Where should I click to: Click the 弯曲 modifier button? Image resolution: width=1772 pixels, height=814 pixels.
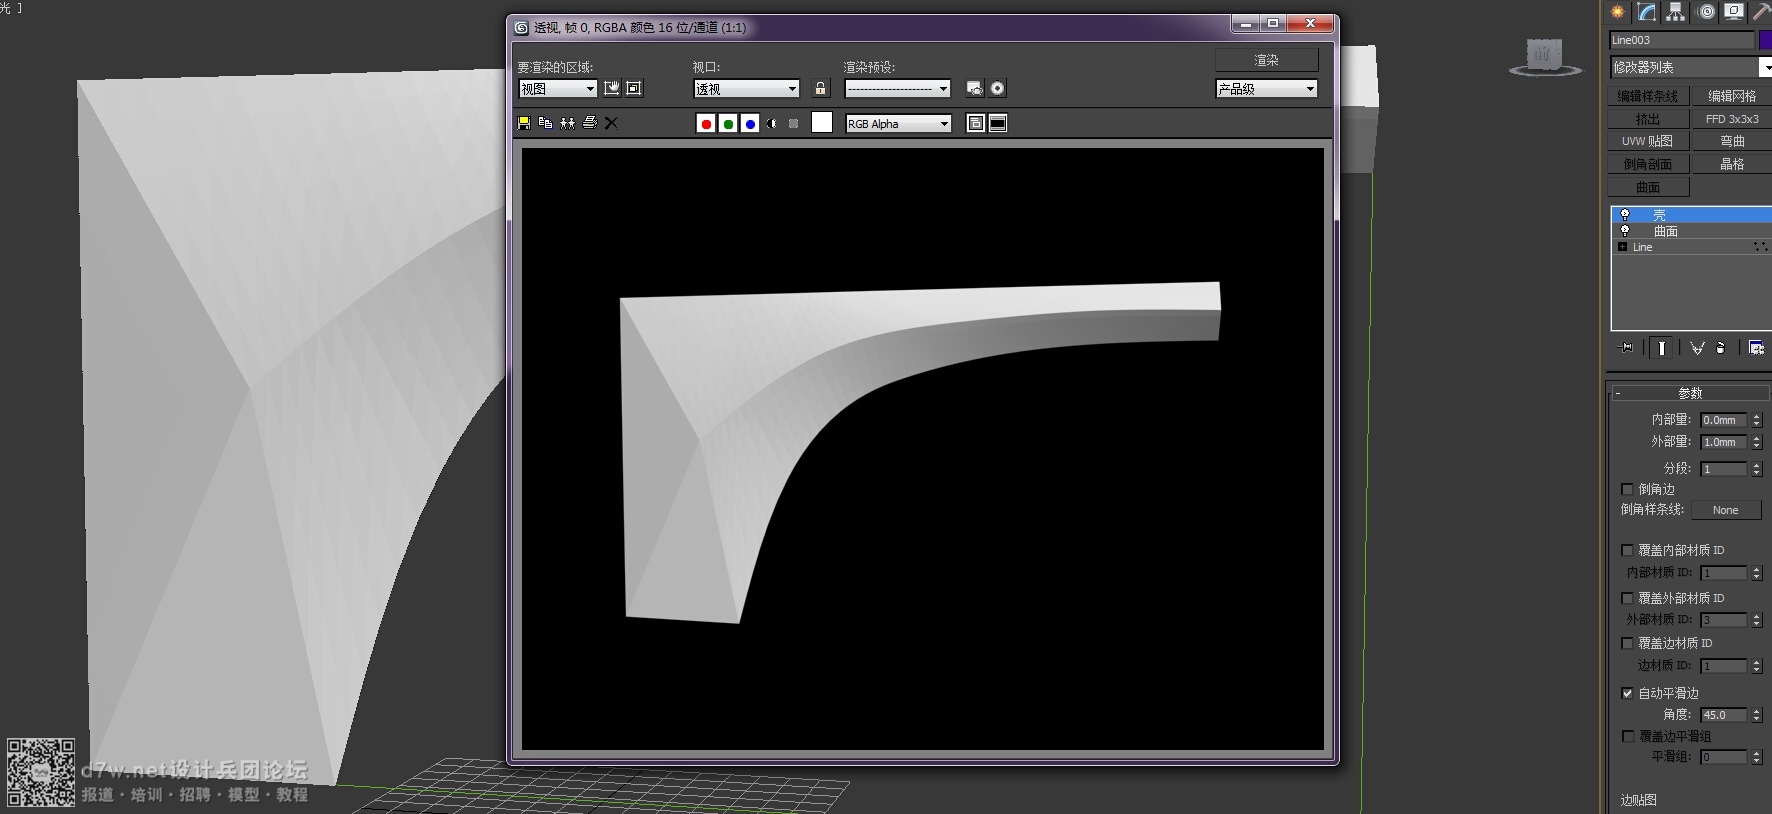pyautogui.click(x=1732, y=141)
